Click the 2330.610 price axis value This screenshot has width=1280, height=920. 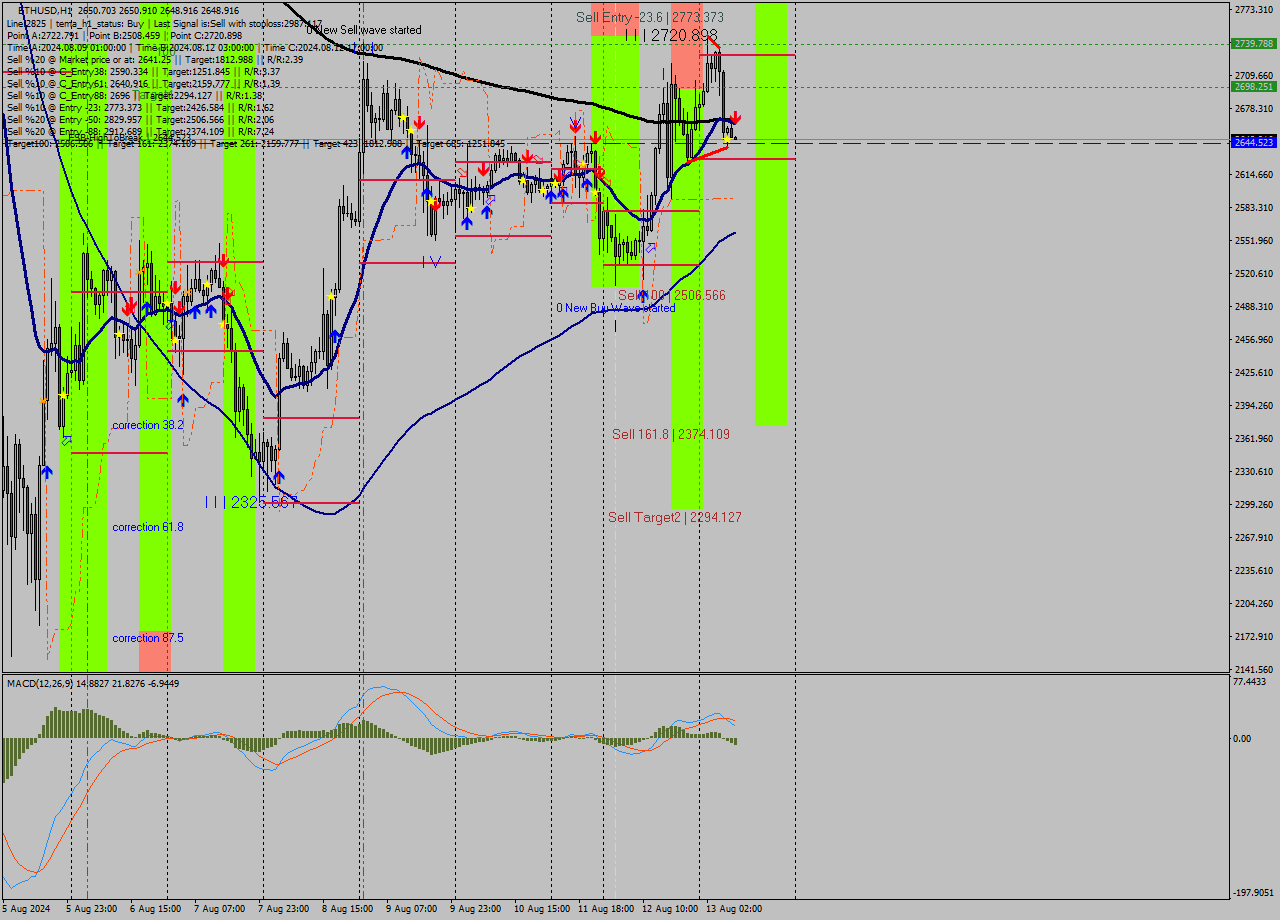point(1254,471)
